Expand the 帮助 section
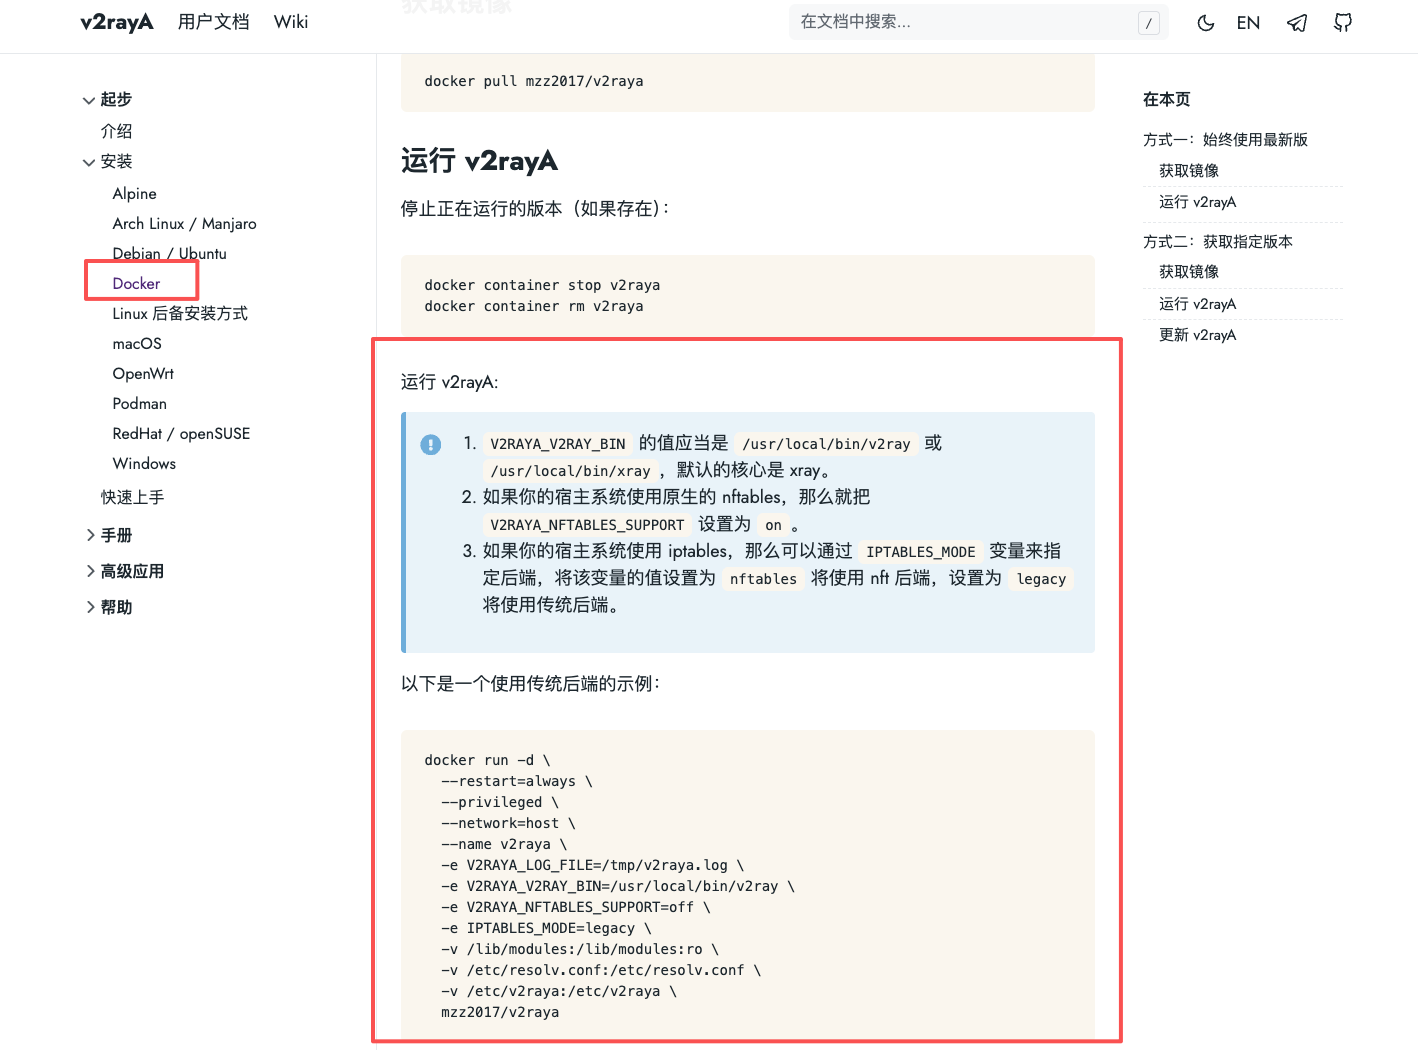Screen dimensions: 1418x1050 91,608
